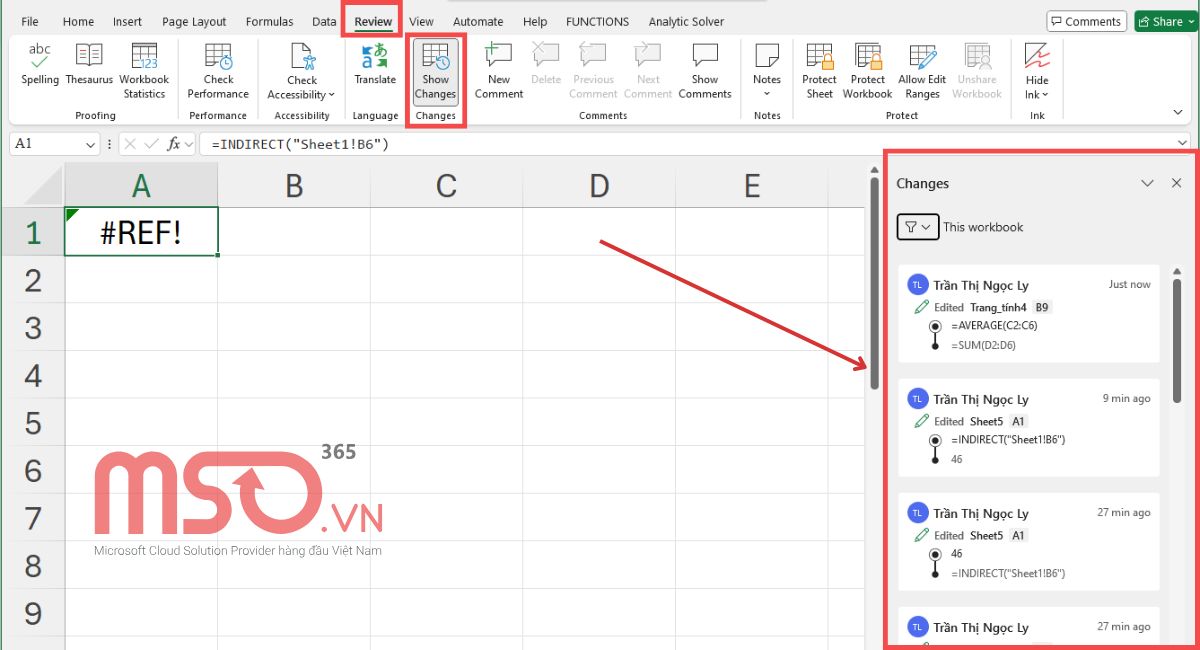Screen dimensions: 1200x650
Task: Cancel the formula entry
Action: click(132, 144)
